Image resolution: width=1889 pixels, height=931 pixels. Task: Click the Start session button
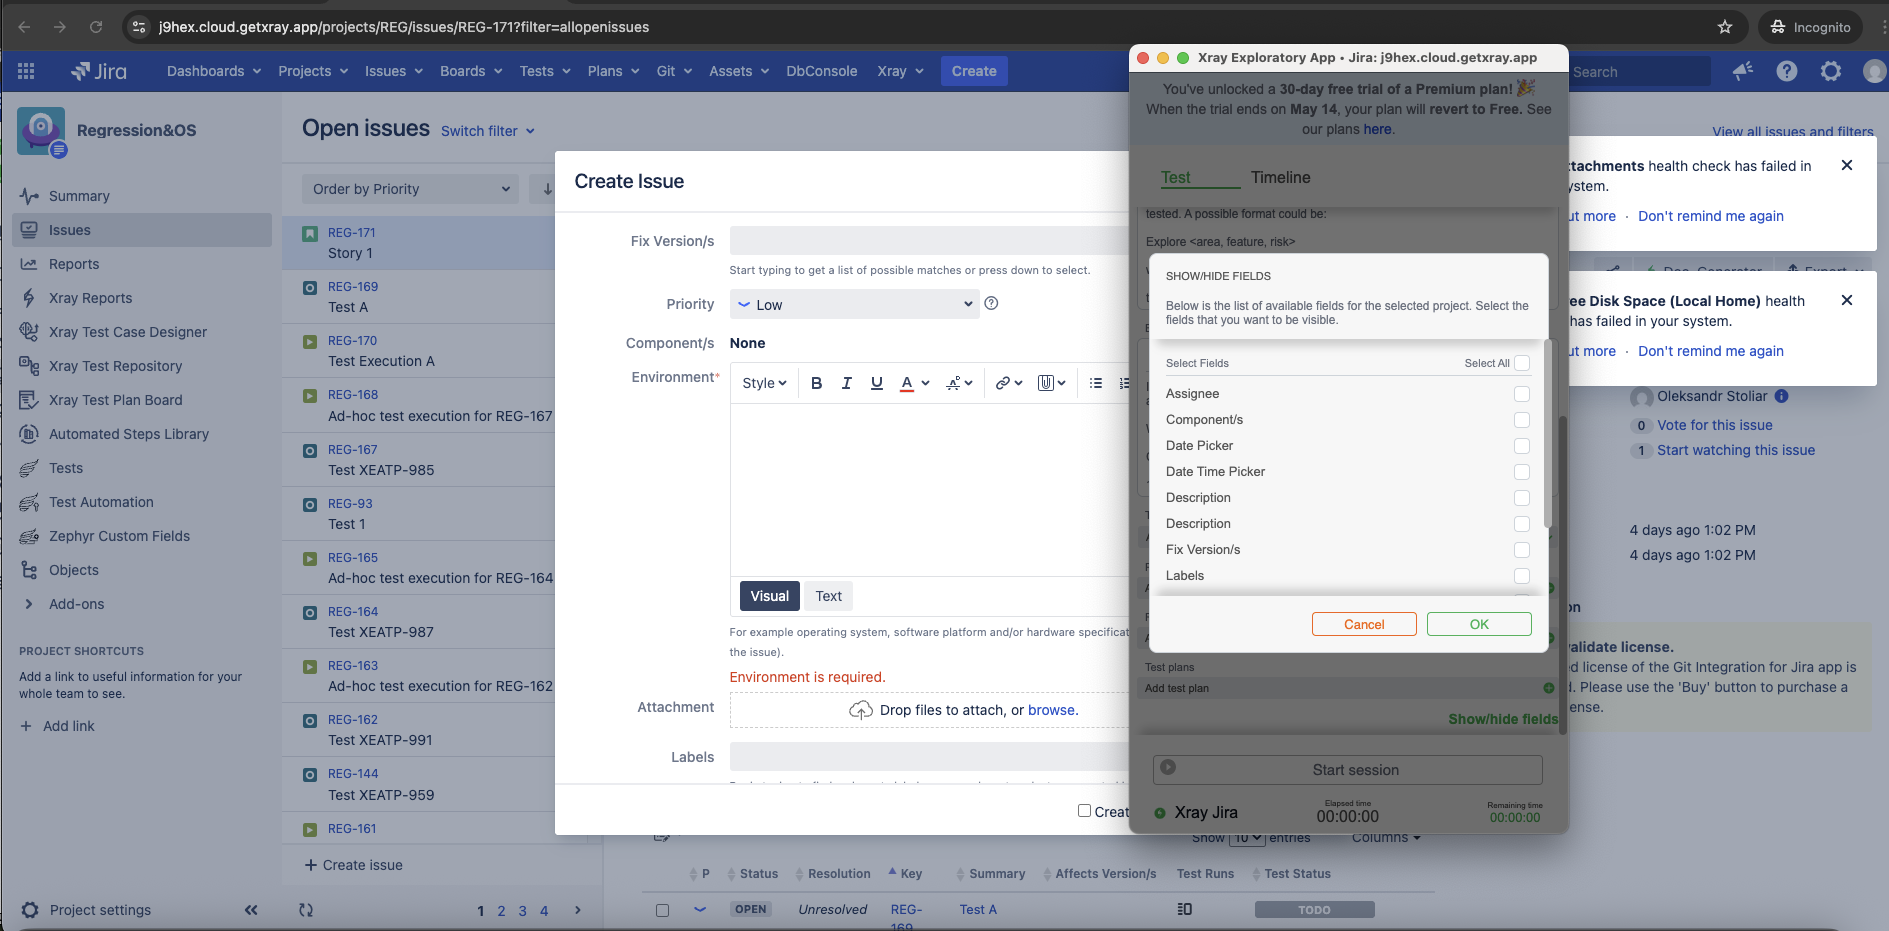(1348, 770)
